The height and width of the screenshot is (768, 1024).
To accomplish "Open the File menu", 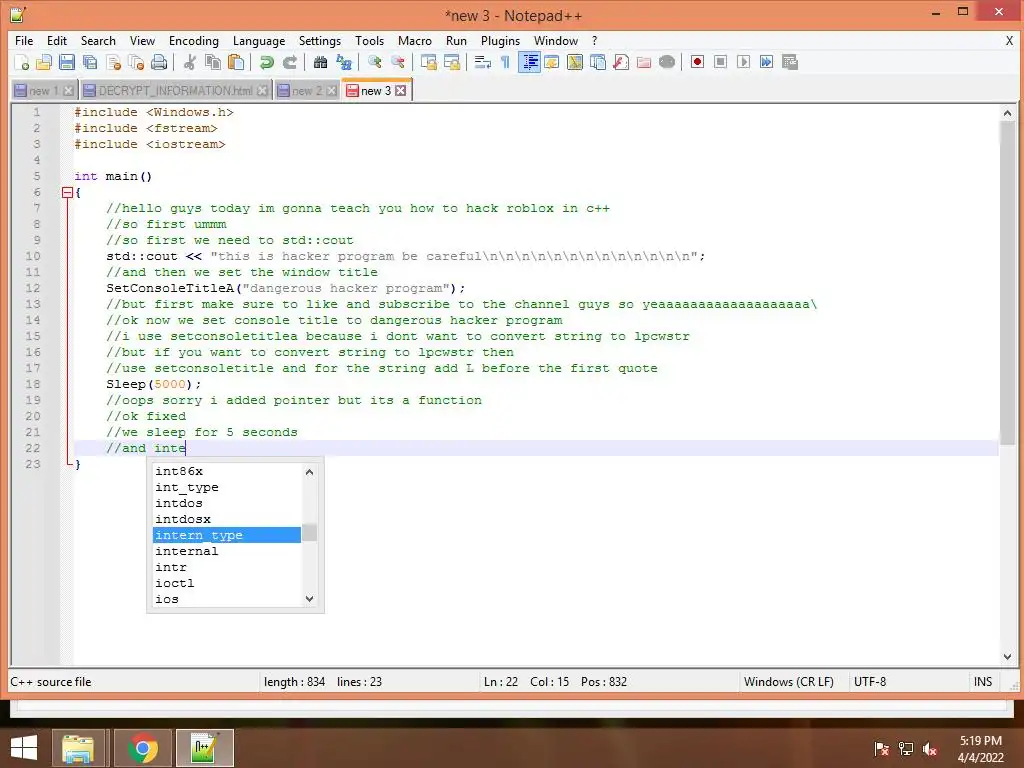I will (x=24, y=40).
